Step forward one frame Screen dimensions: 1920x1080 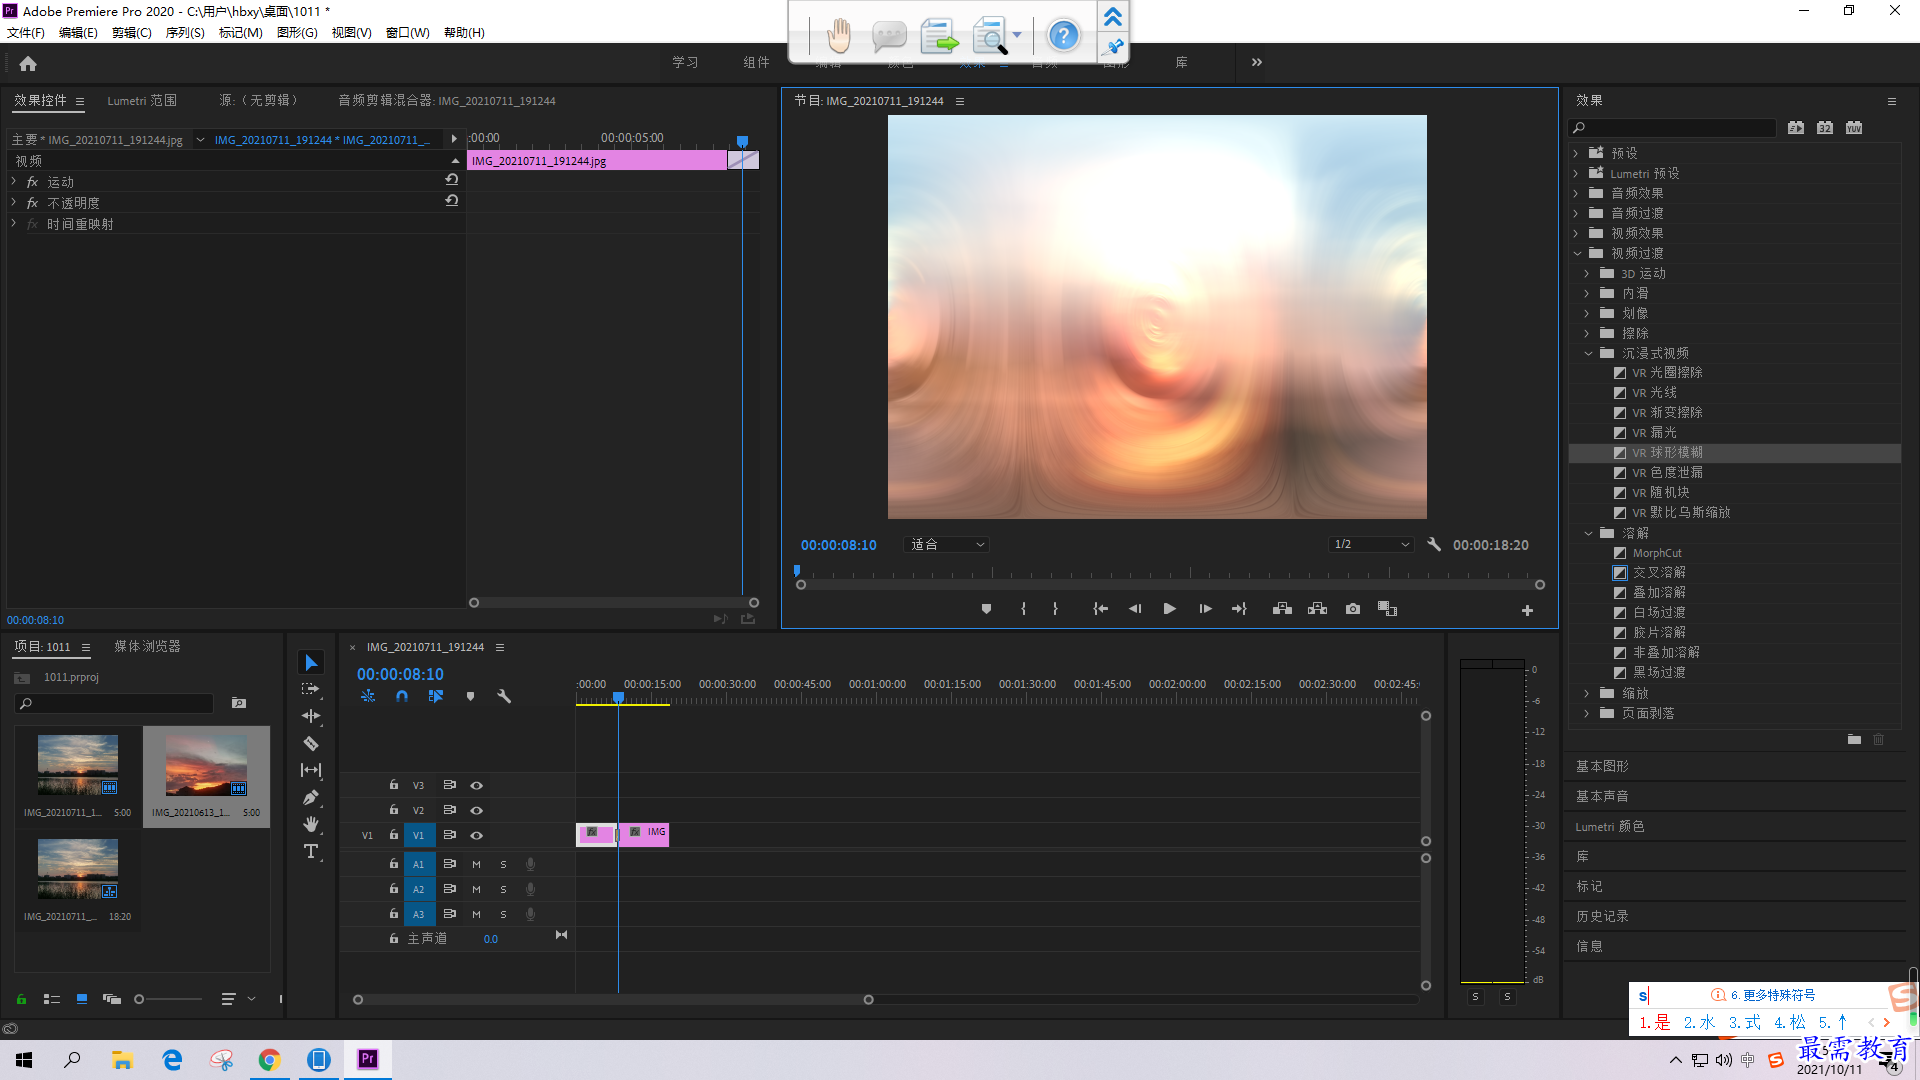1205,609
